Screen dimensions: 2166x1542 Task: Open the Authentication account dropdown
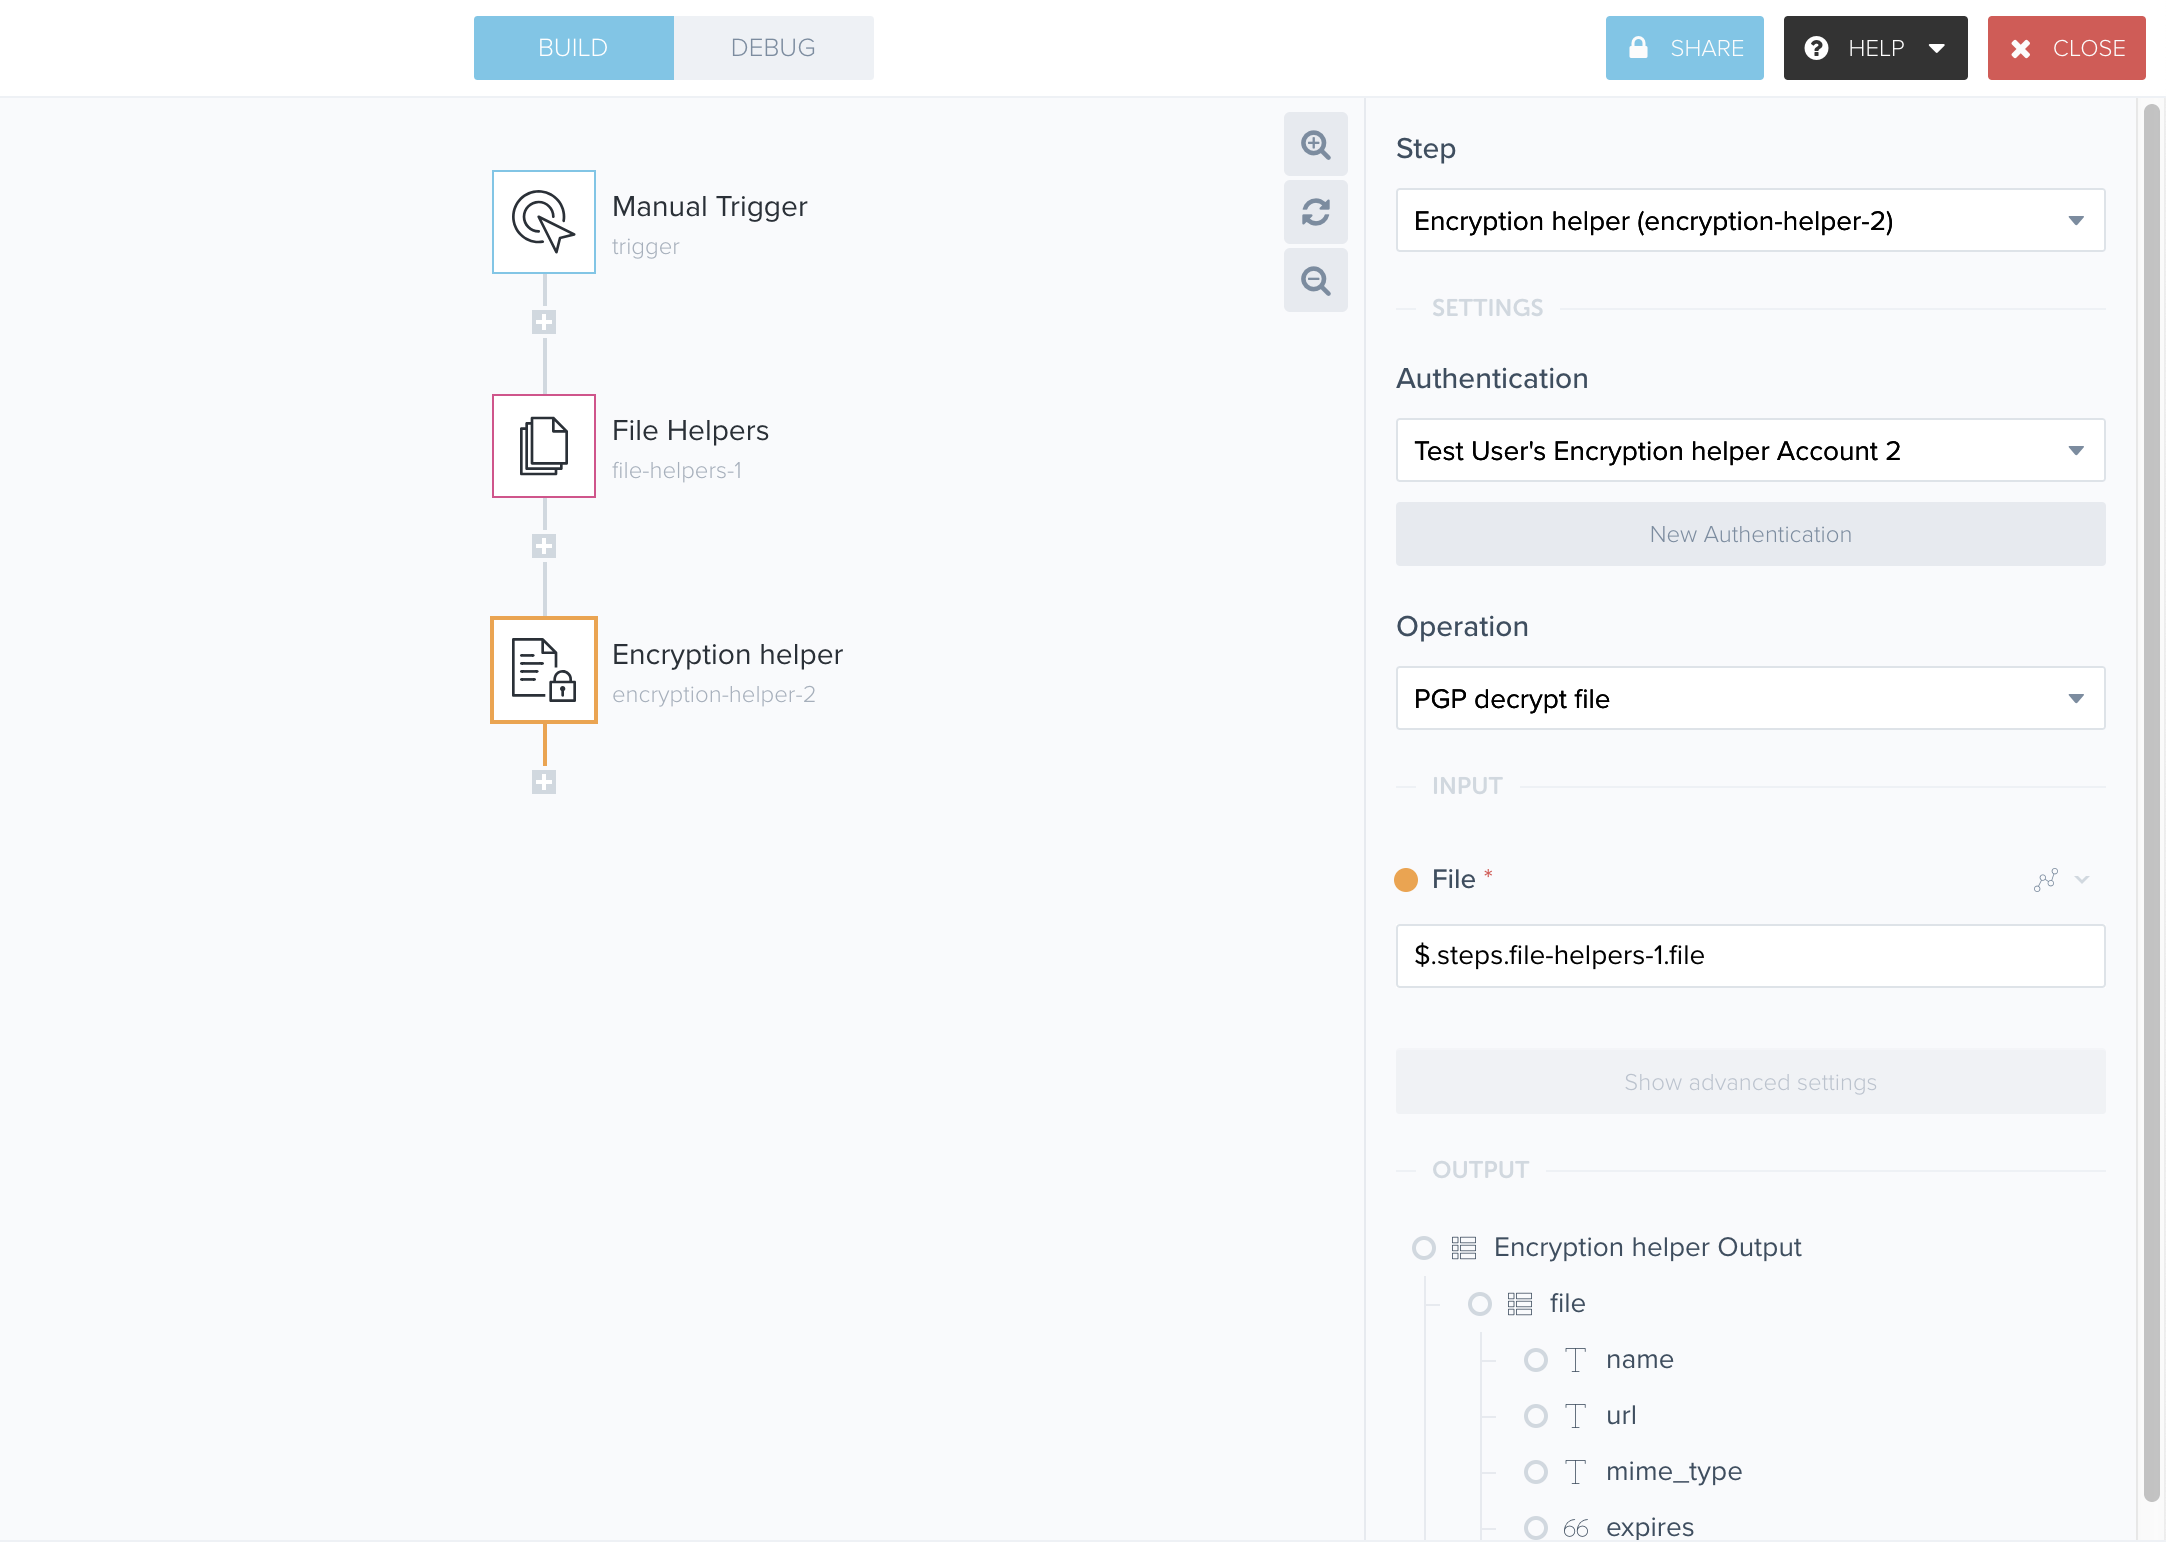click(x=1749, y=450)
